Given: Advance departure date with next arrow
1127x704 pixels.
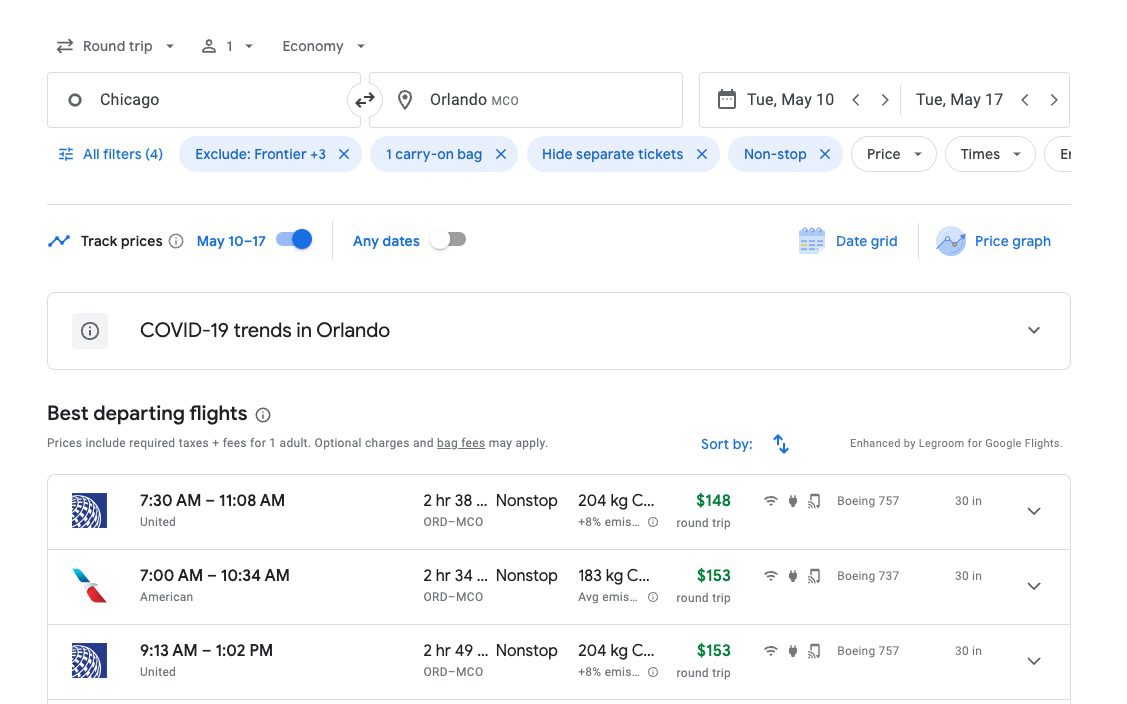Looking at the screenshot, I should (884, 100).
